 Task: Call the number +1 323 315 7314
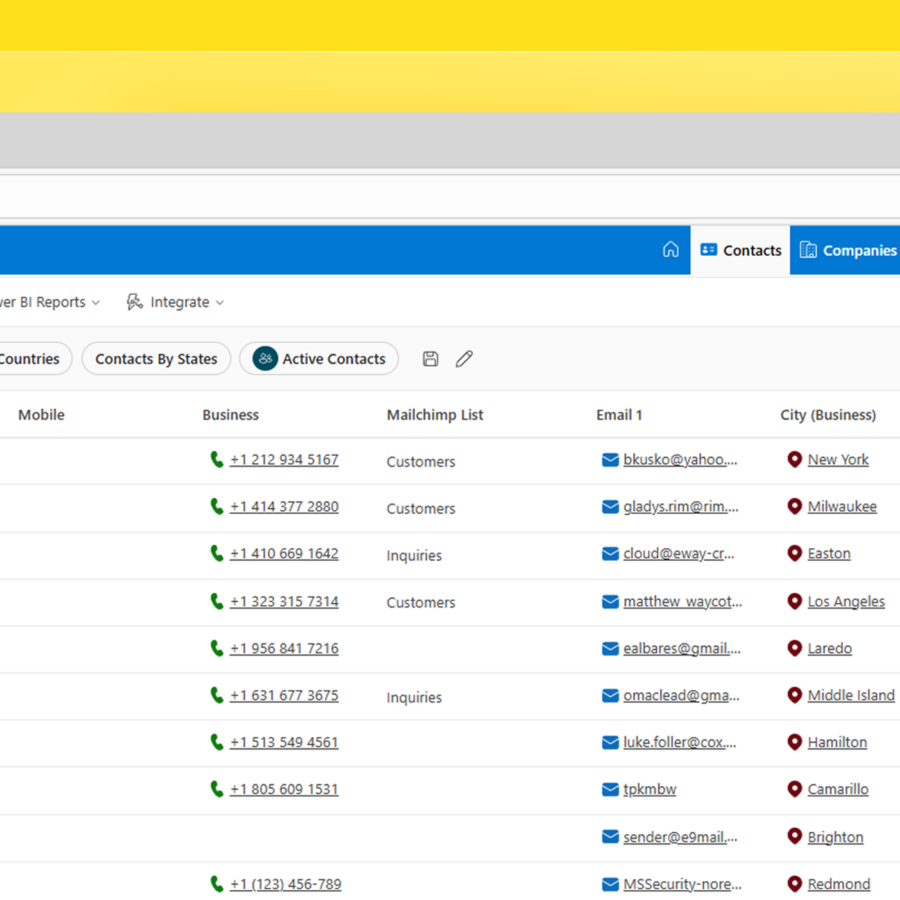284,601
